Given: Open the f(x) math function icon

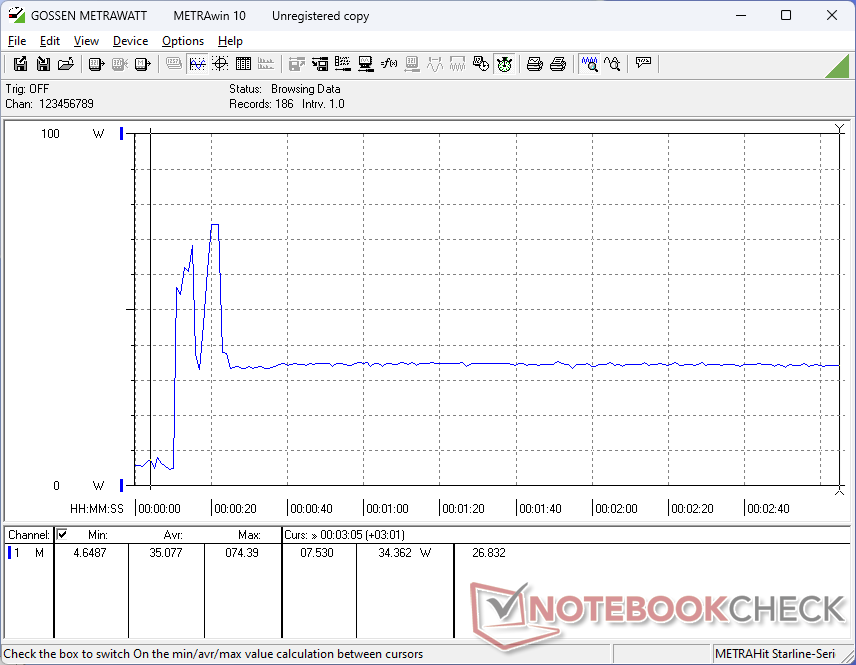Looking at the screenshot, I should tap(389, 64).
